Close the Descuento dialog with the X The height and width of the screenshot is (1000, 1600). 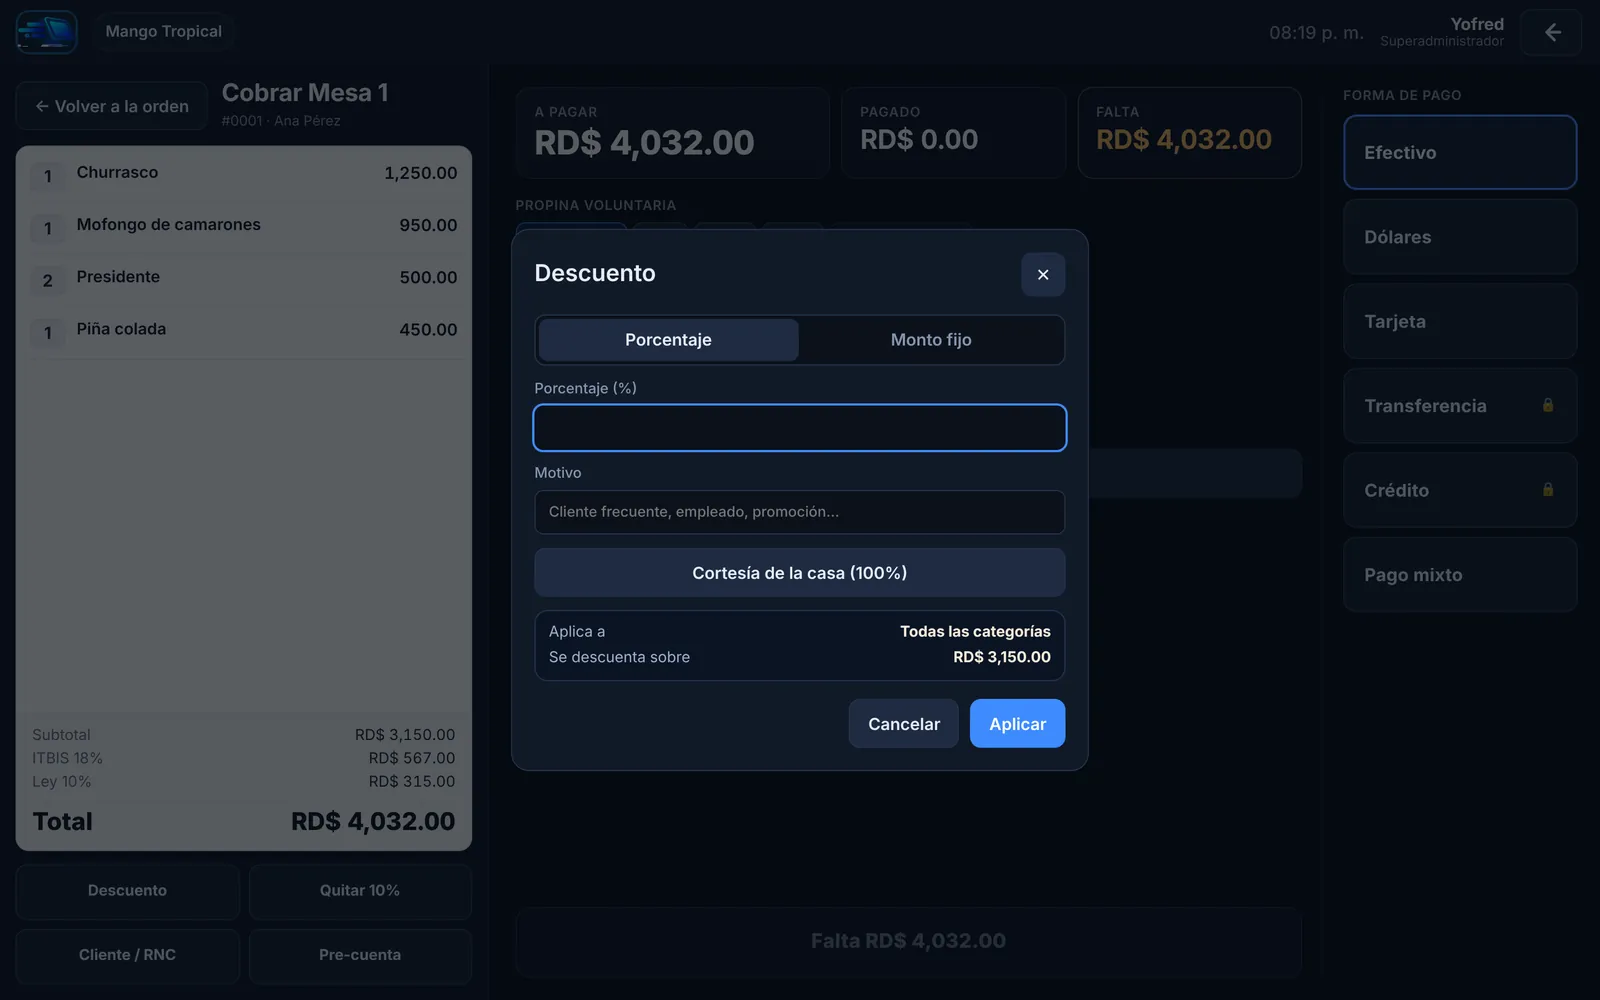[x=1043, y=274]
